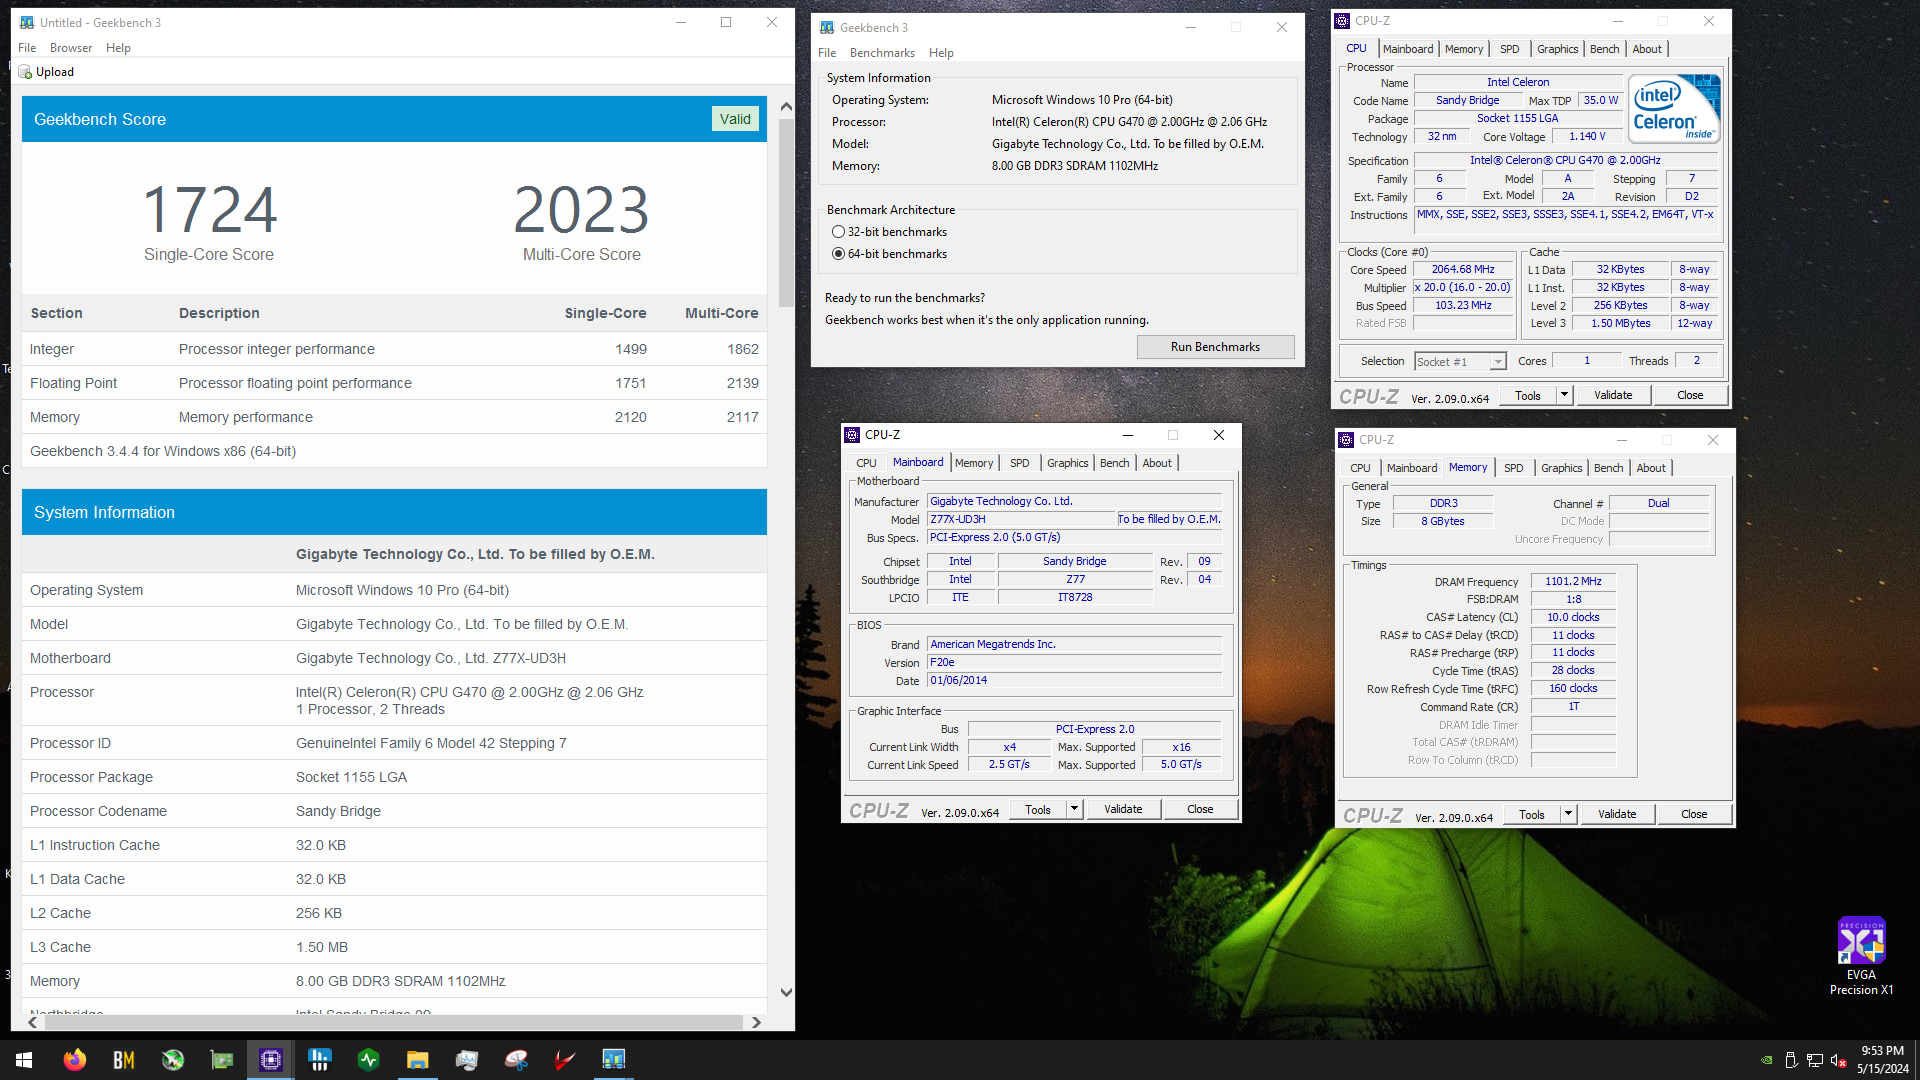This screenshot has width=1920, height=1080.
Task: Click the Untitled - Geekbench 3 title icon
Action: coord(27,22)
